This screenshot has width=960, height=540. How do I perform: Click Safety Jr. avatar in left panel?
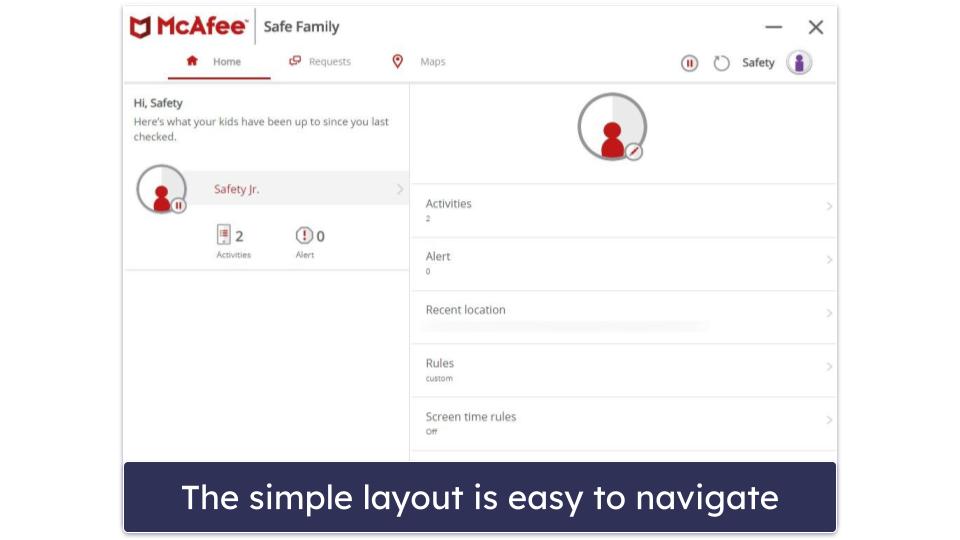click(161, 189)
